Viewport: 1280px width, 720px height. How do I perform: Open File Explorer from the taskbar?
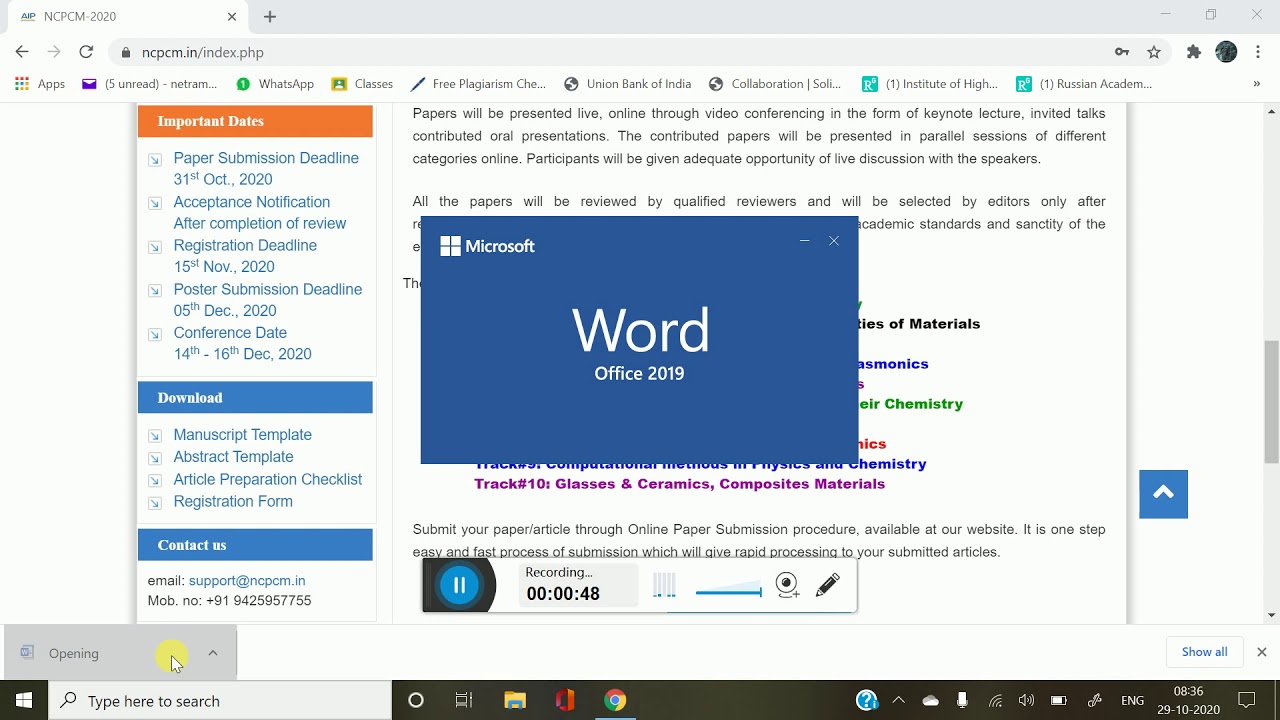coord(515,701)
